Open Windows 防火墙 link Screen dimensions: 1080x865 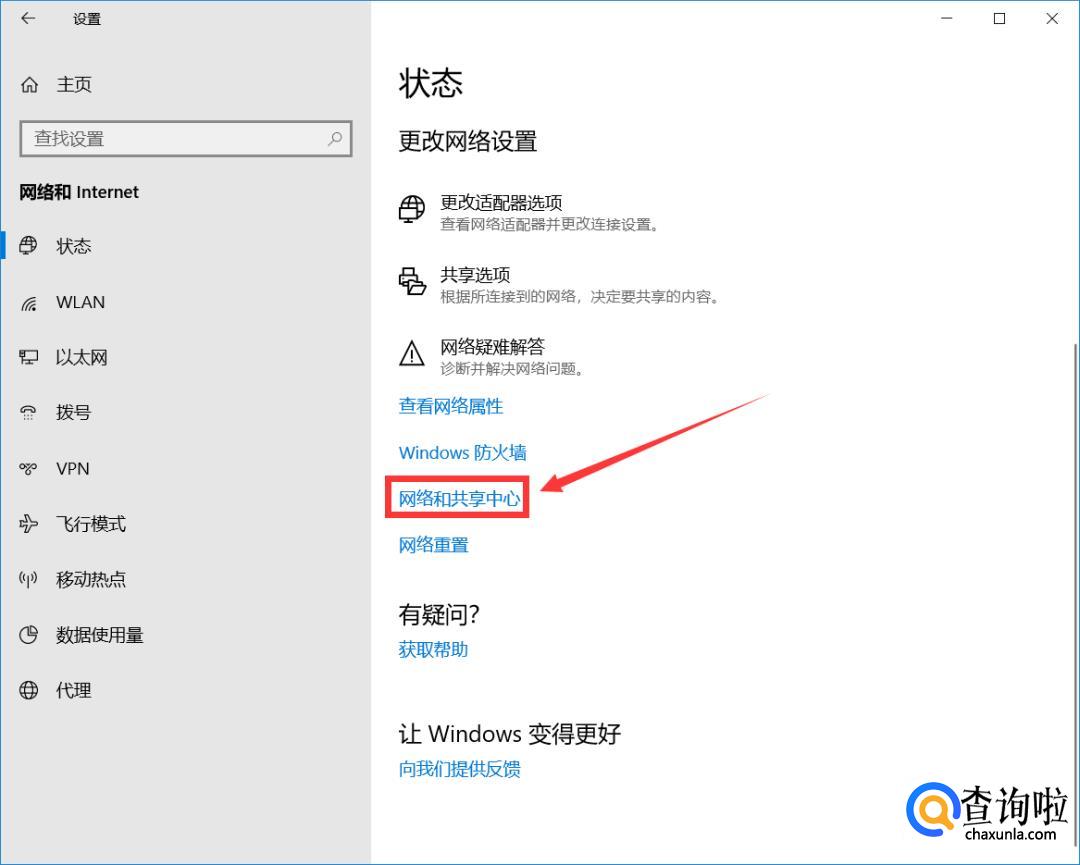463,452
